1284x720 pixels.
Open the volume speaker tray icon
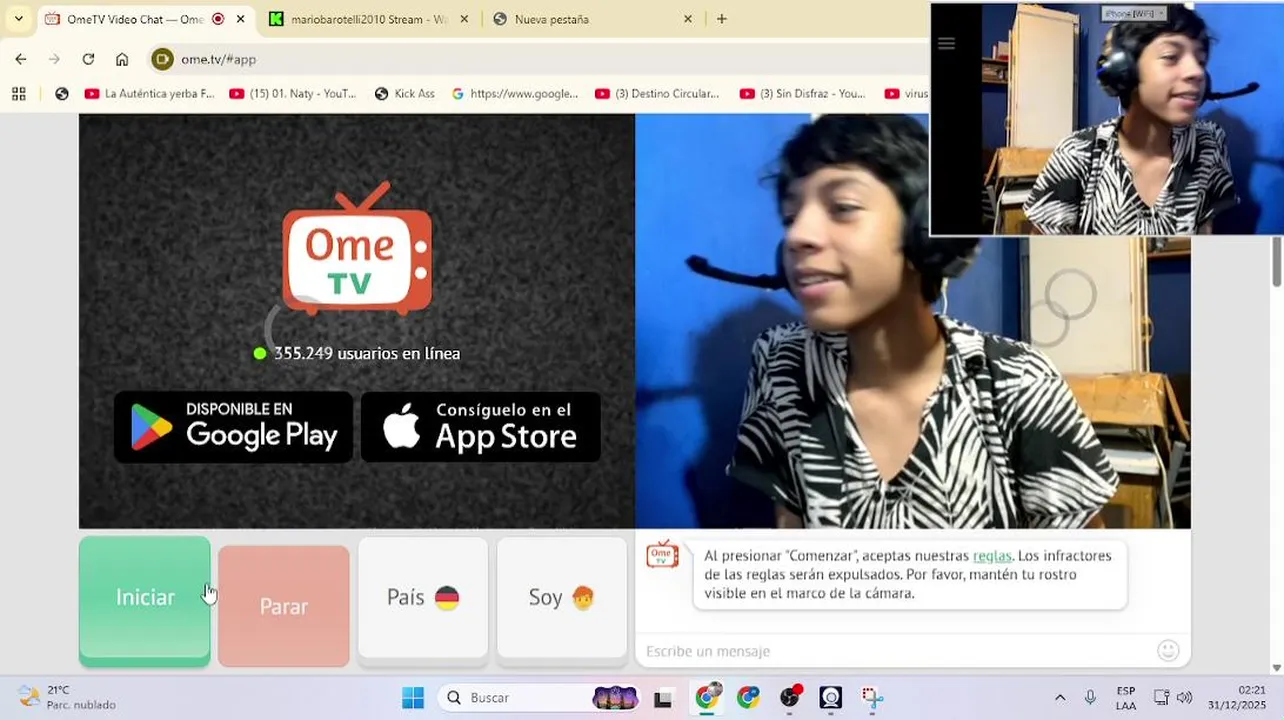(x=1185, y=697)
